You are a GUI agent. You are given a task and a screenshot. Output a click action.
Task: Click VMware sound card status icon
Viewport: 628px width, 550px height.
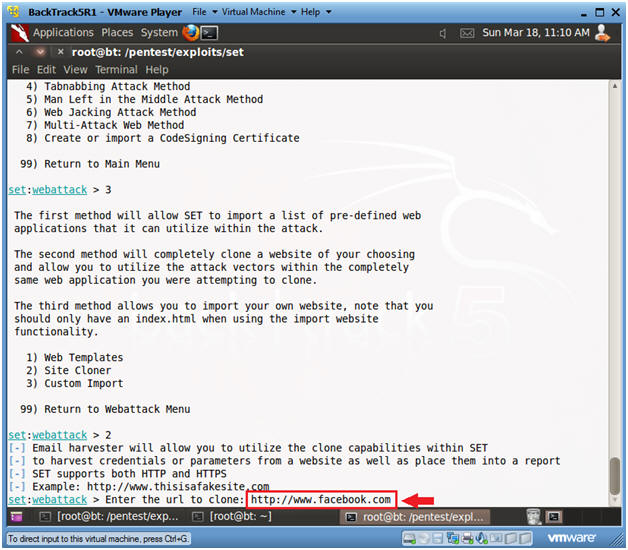tap(481, 538)
